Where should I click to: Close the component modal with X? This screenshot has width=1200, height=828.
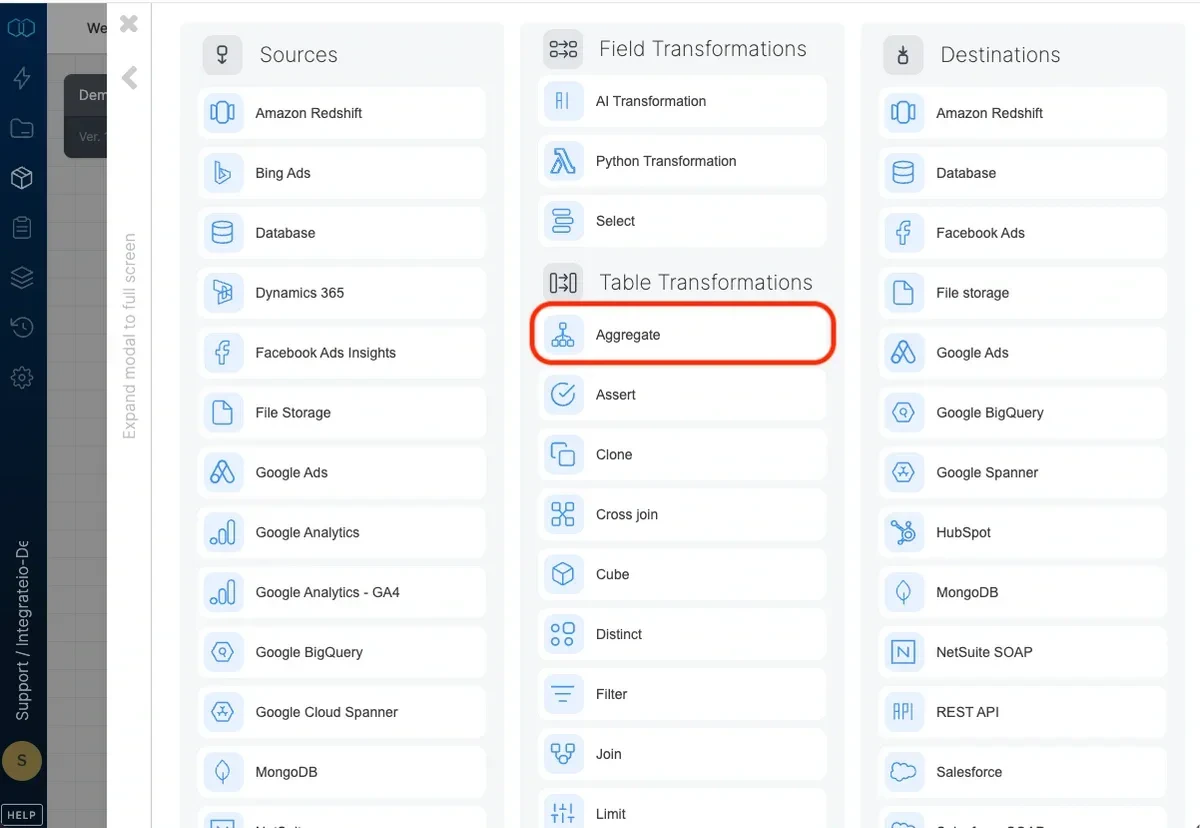pos(128,23)
